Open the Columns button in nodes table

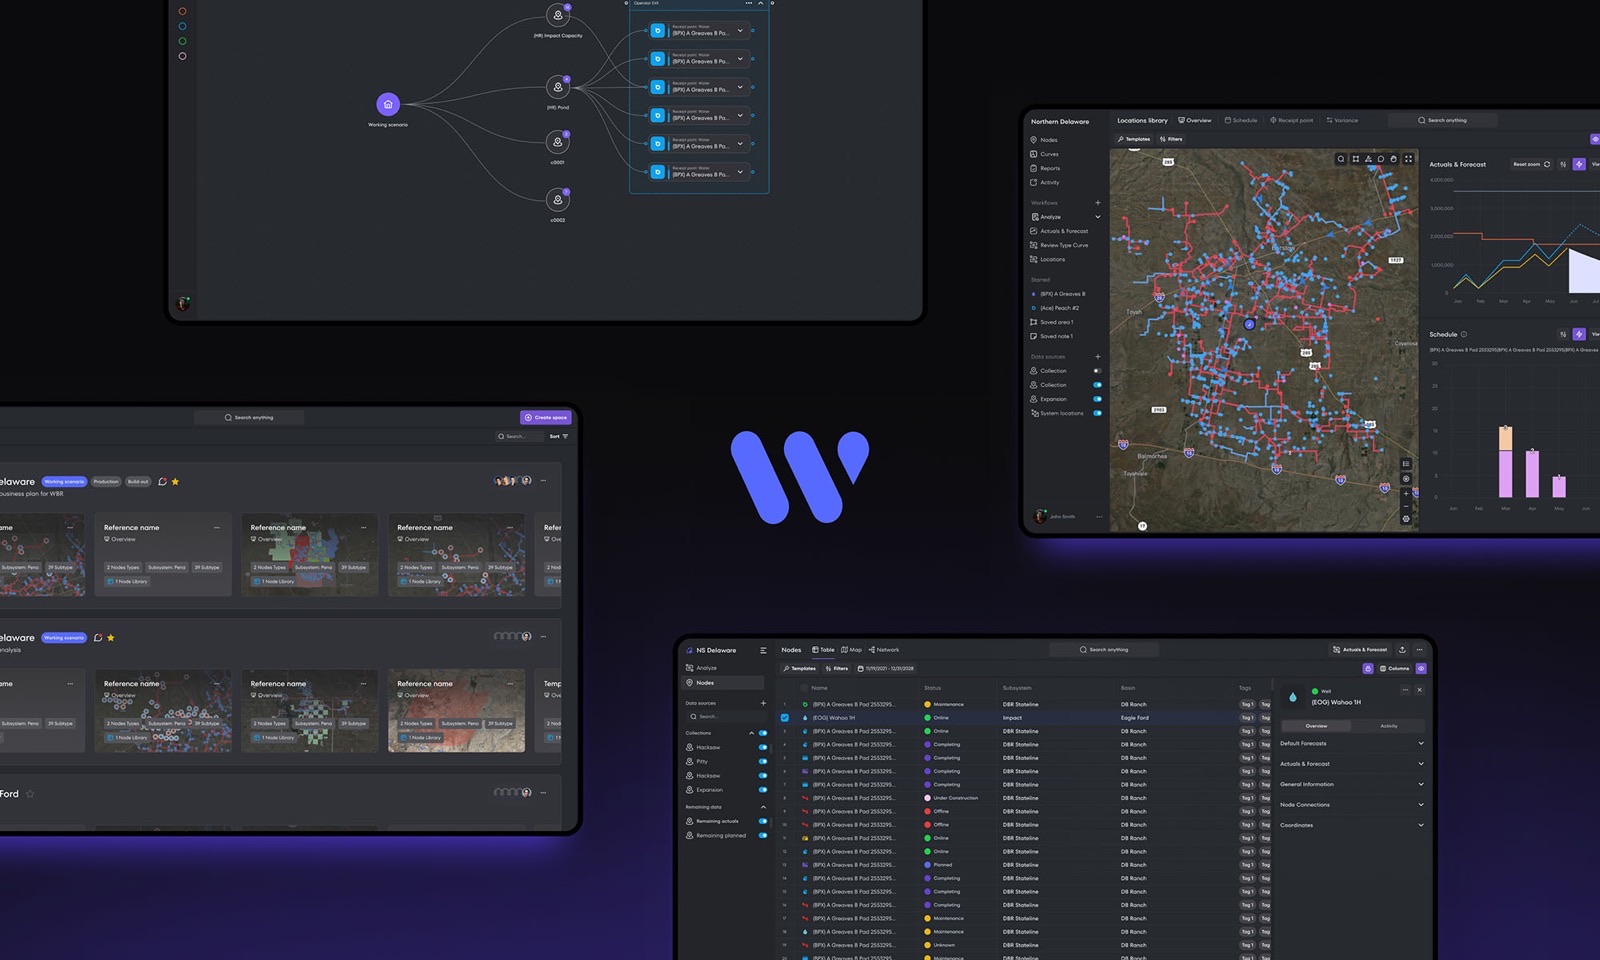click(1394, 668)
